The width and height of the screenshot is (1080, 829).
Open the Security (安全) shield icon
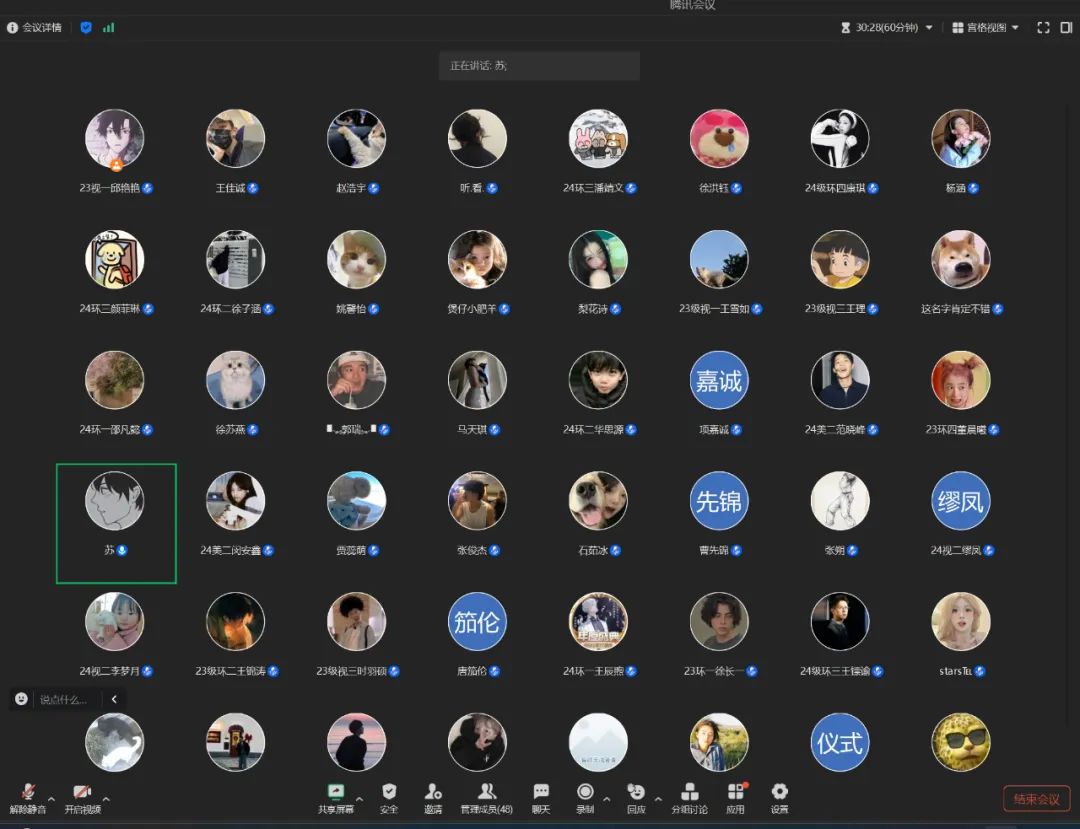coord(389,796)
